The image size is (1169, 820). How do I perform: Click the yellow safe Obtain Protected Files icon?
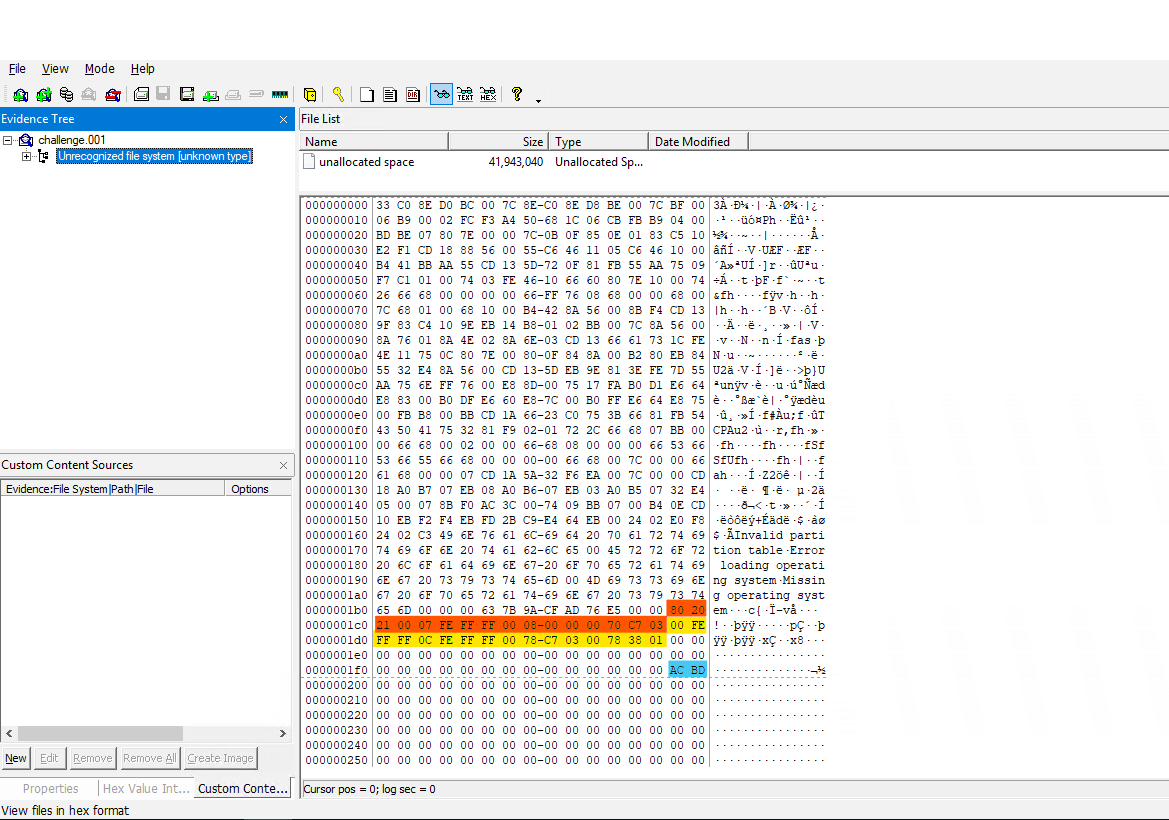pyautogui.click(x=310, y=95)
